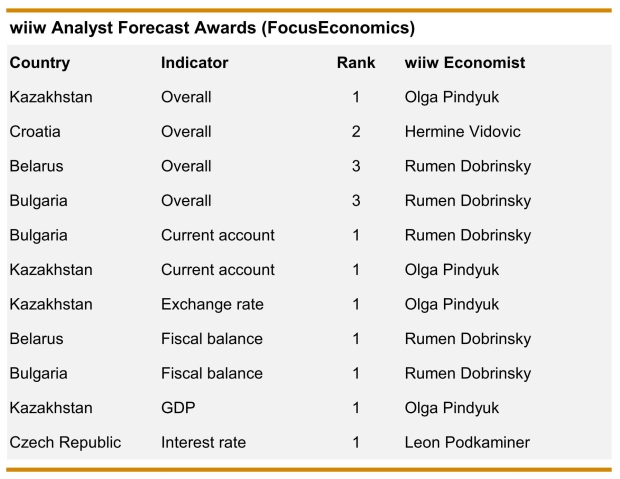The height and width of the screenshot is (479, 620).
Task: Click the Exchange rate indicator cell
Action: point(212,304)
